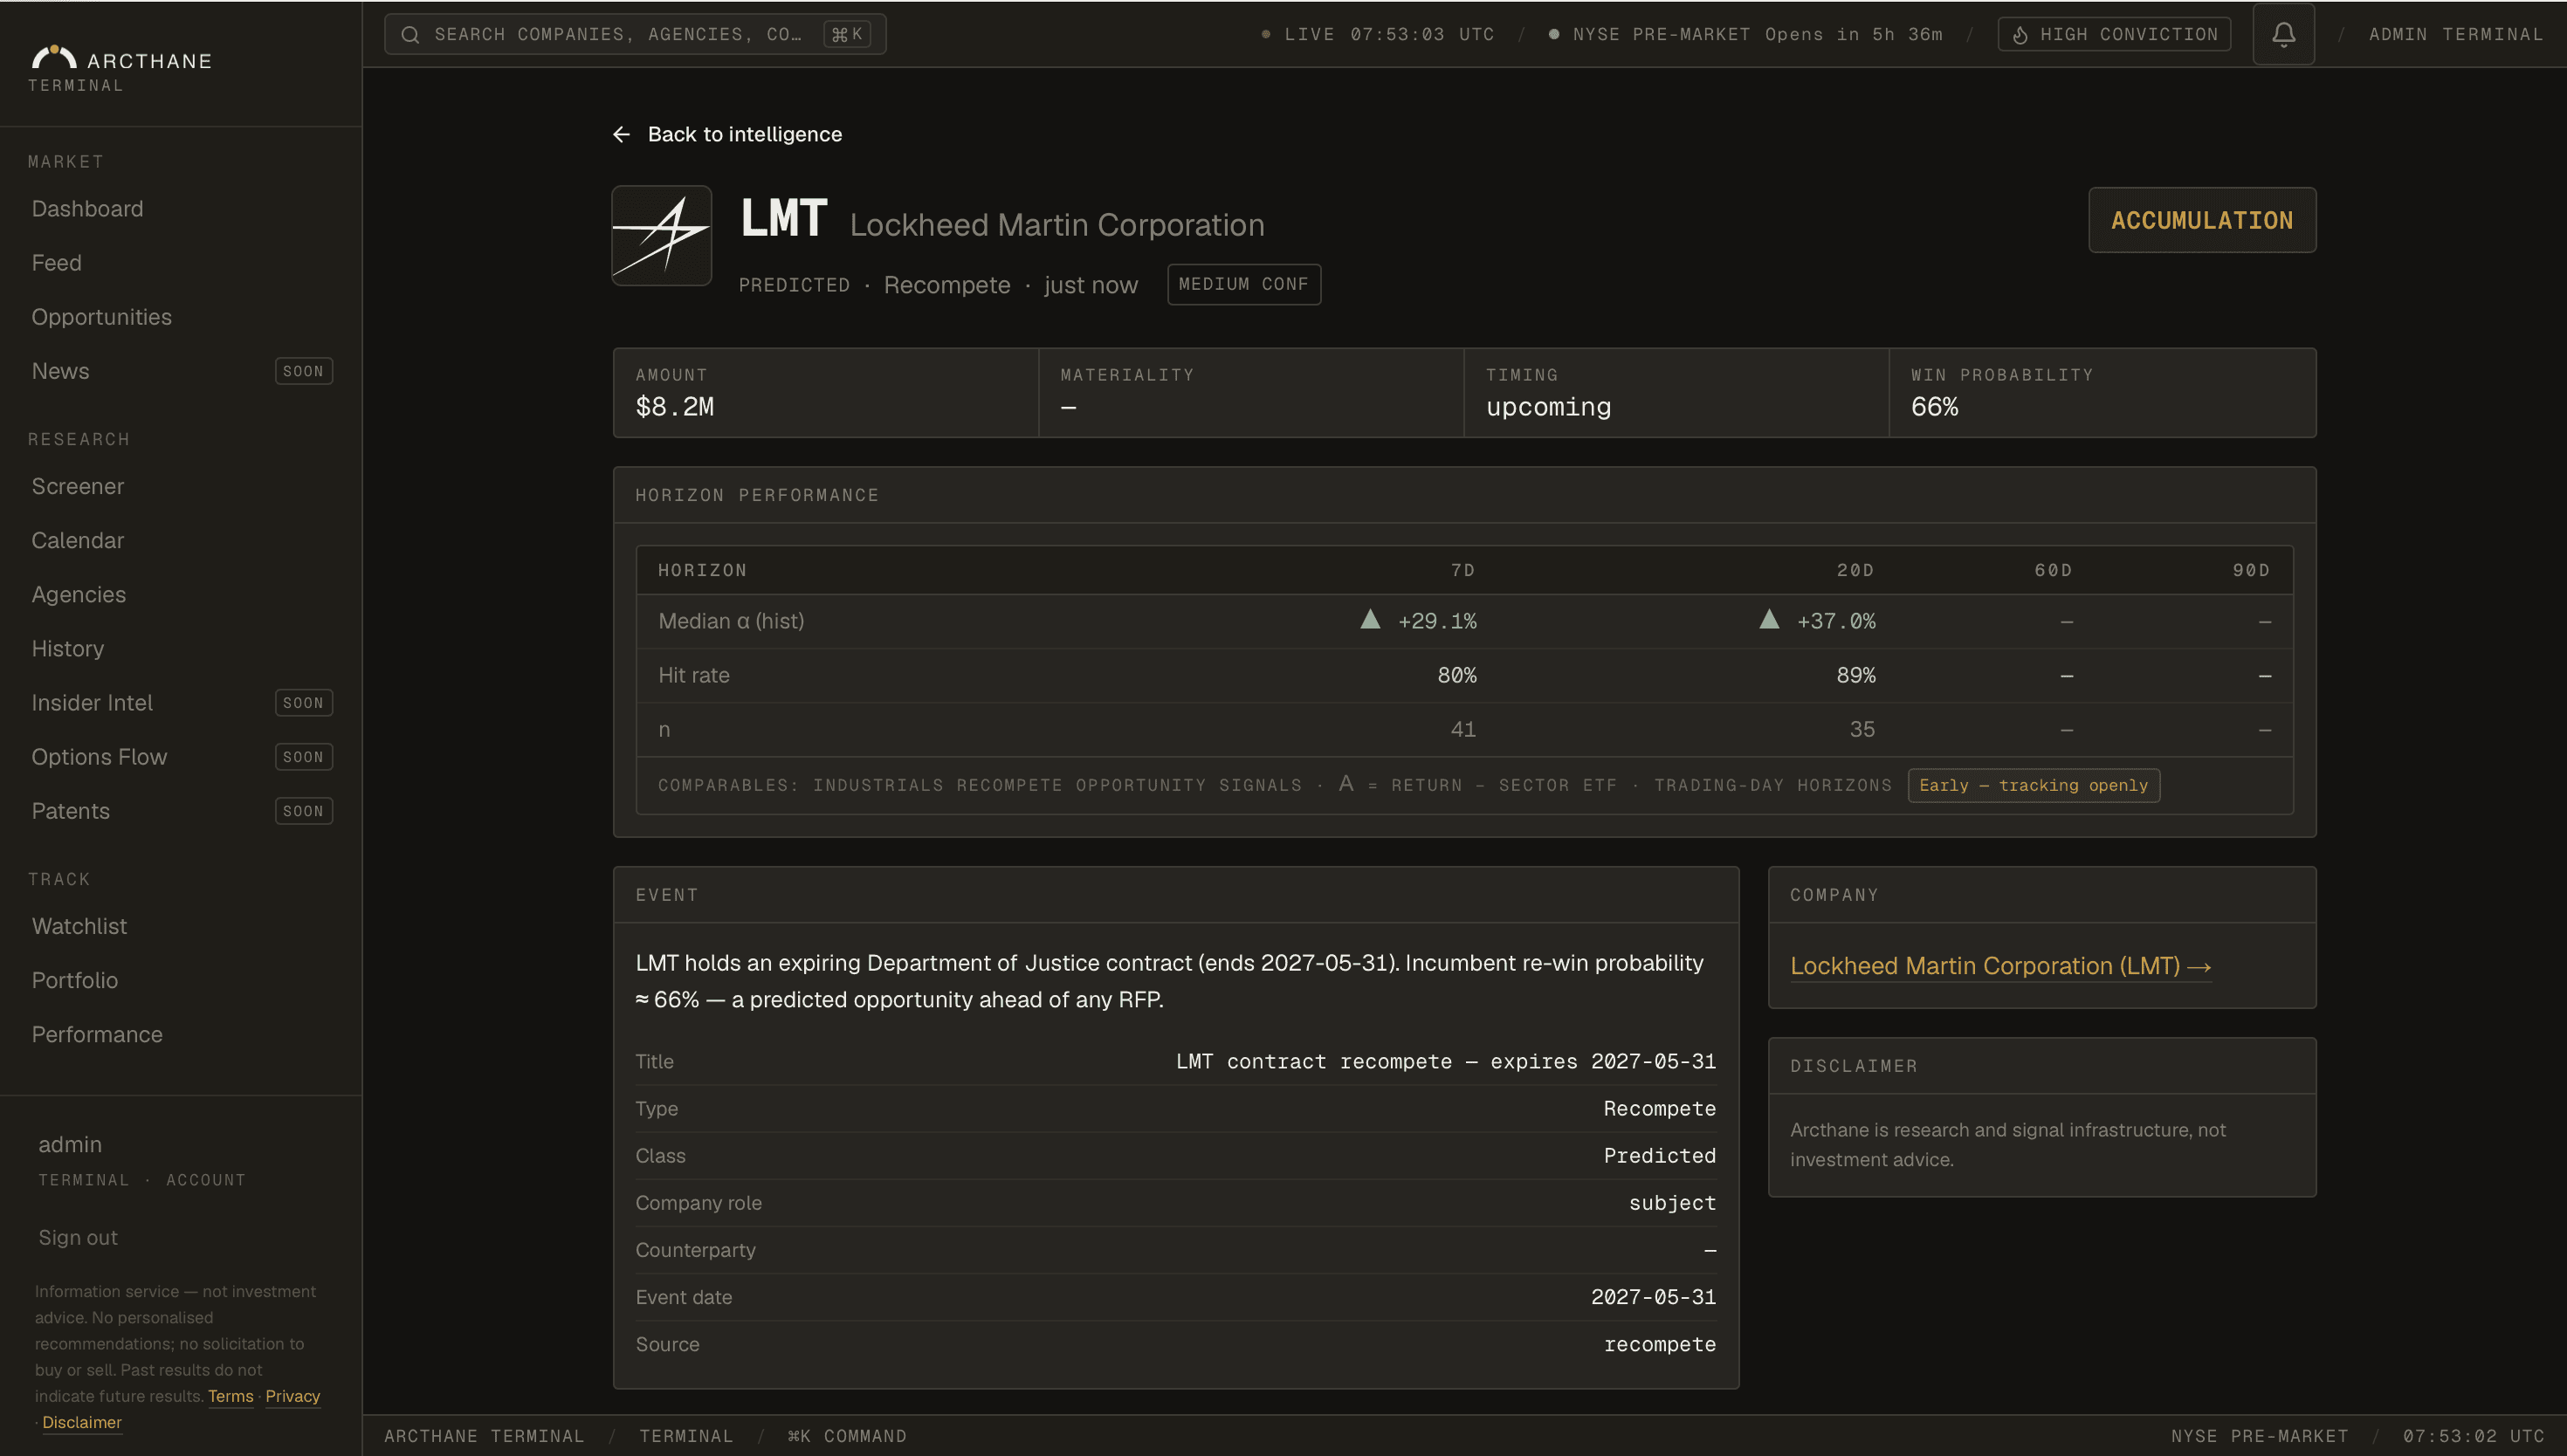
Task: Click the Class value Predicted
Action: click(1660, 1156)
